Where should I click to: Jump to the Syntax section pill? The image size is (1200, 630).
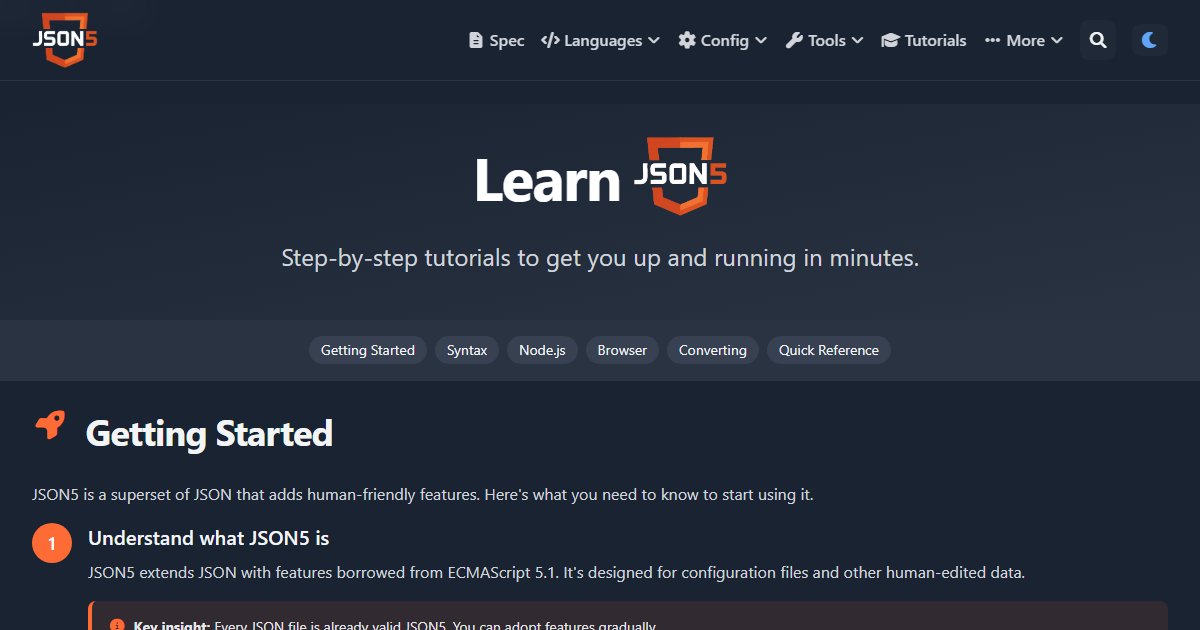coord(467,350)
